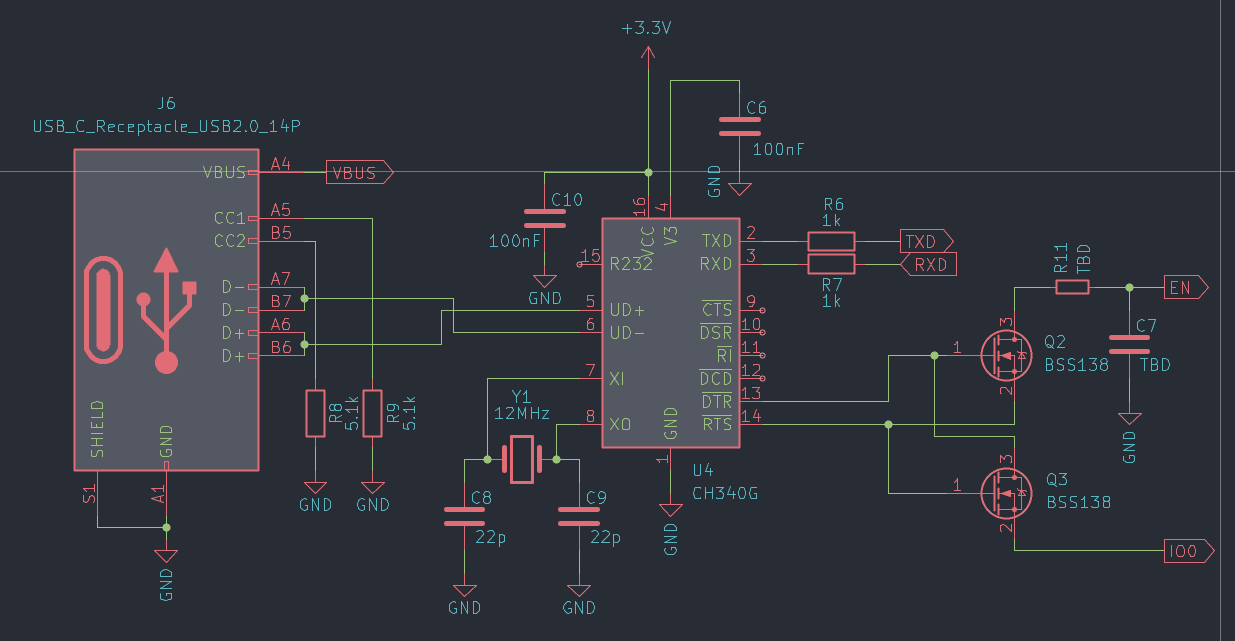This screenshot has height=641, width=1235.
Task: Select the R11 TBD resistor
Action: coord(1072,288)
